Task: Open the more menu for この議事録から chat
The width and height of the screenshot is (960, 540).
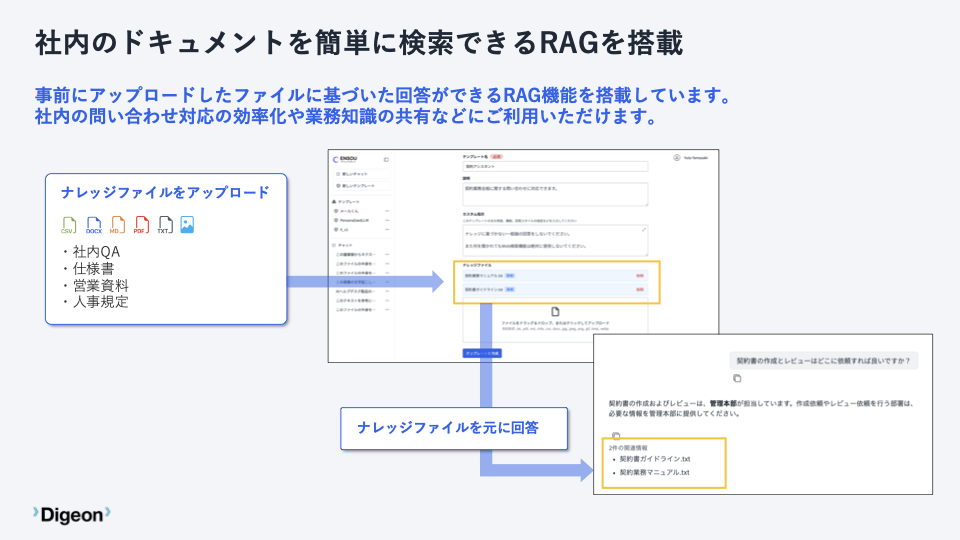Action: (x=387, y=255)
